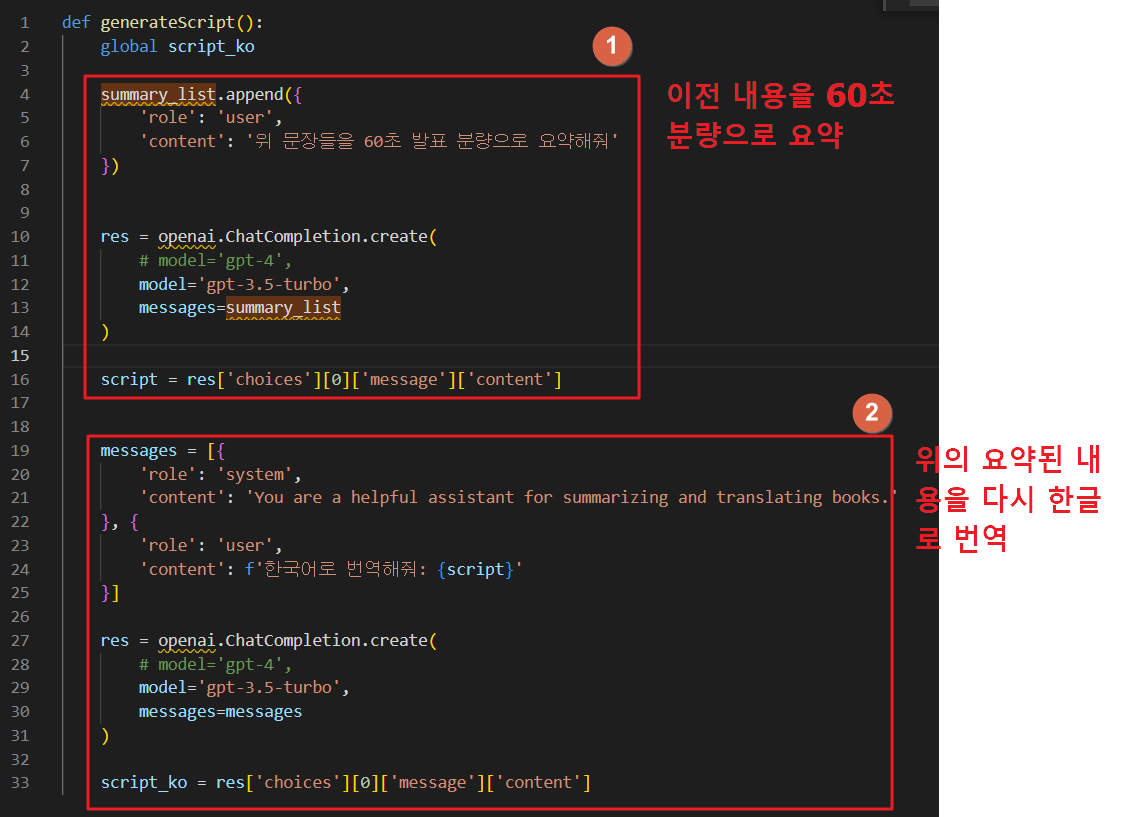Screen dimensions: 1138x817
Task: Click line number 26 in the gutter
Action: point(20,617)
